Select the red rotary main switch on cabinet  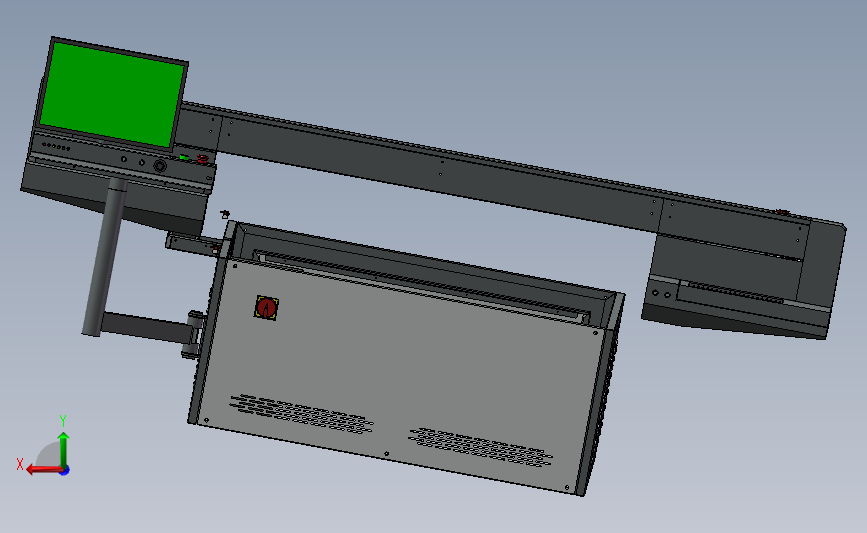pos(267,307)
